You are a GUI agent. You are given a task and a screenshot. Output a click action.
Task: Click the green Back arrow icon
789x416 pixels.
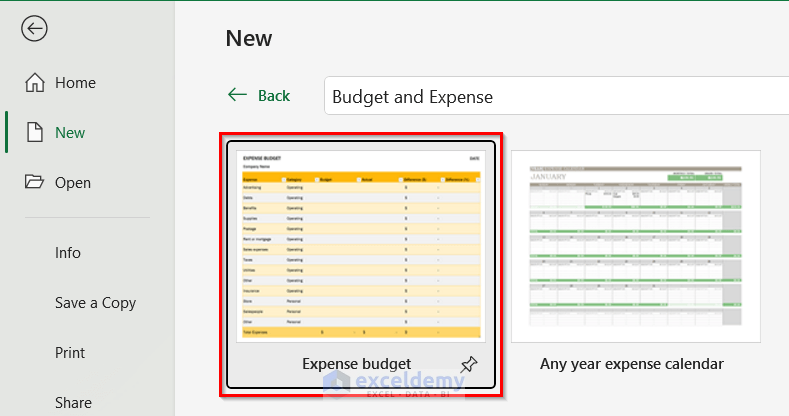point(237,95)
